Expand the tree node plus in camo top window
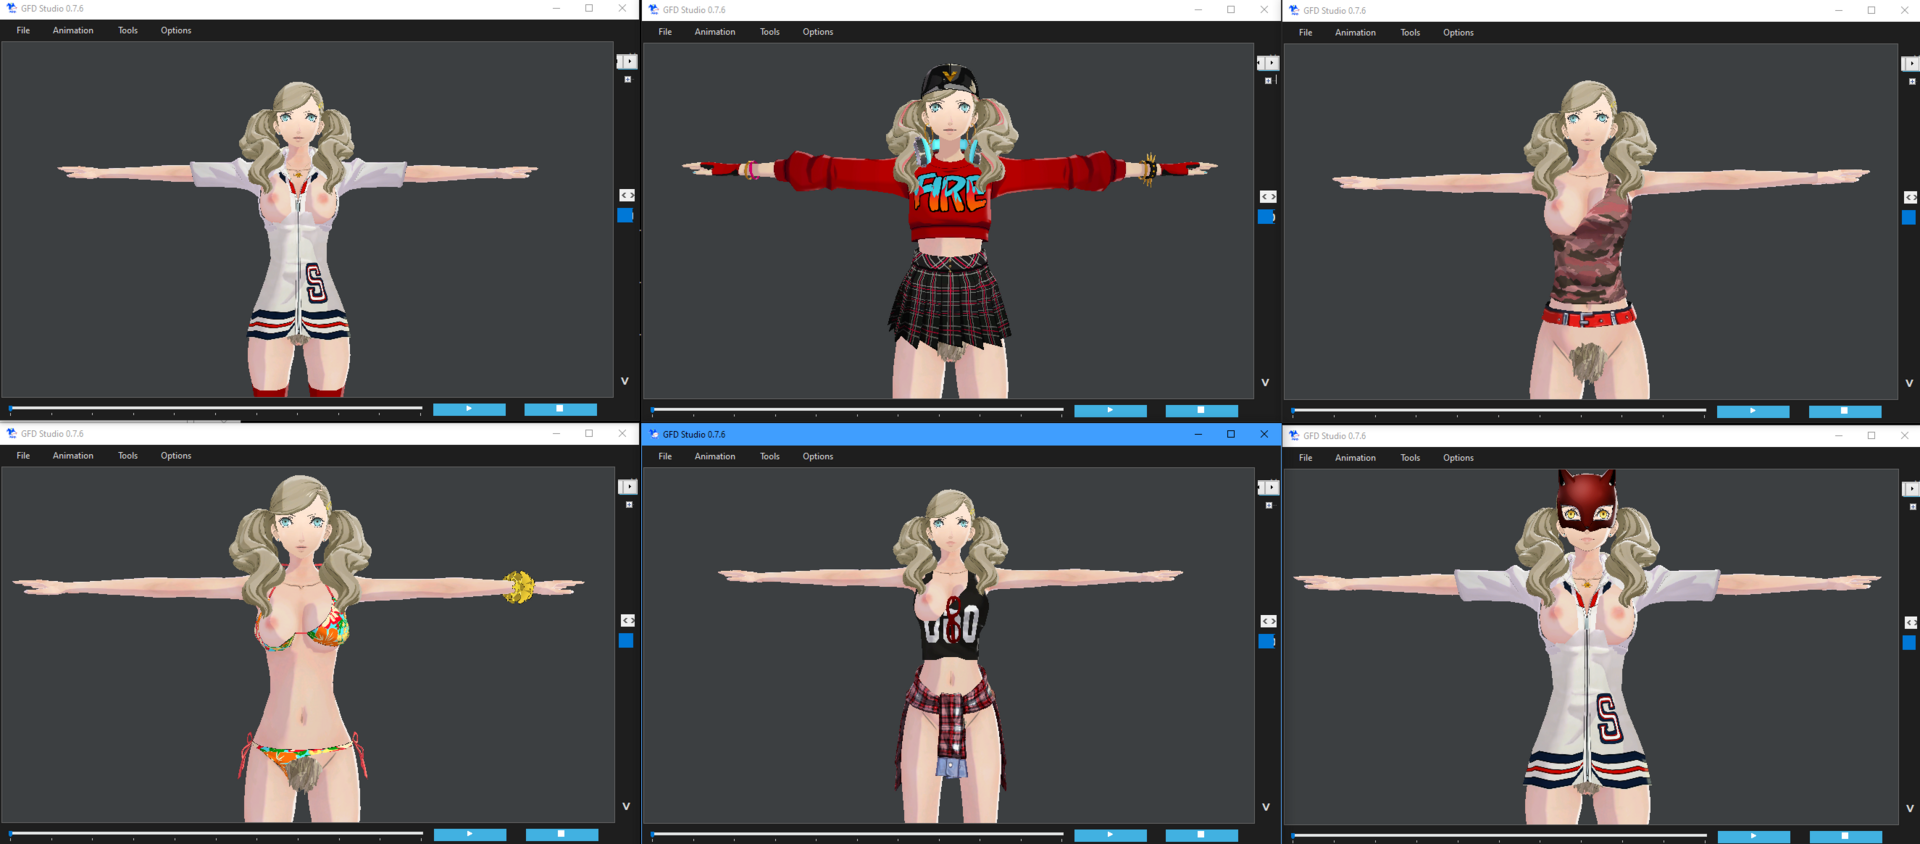This screenshot has width=1920, height=844. click(1912, 82)
